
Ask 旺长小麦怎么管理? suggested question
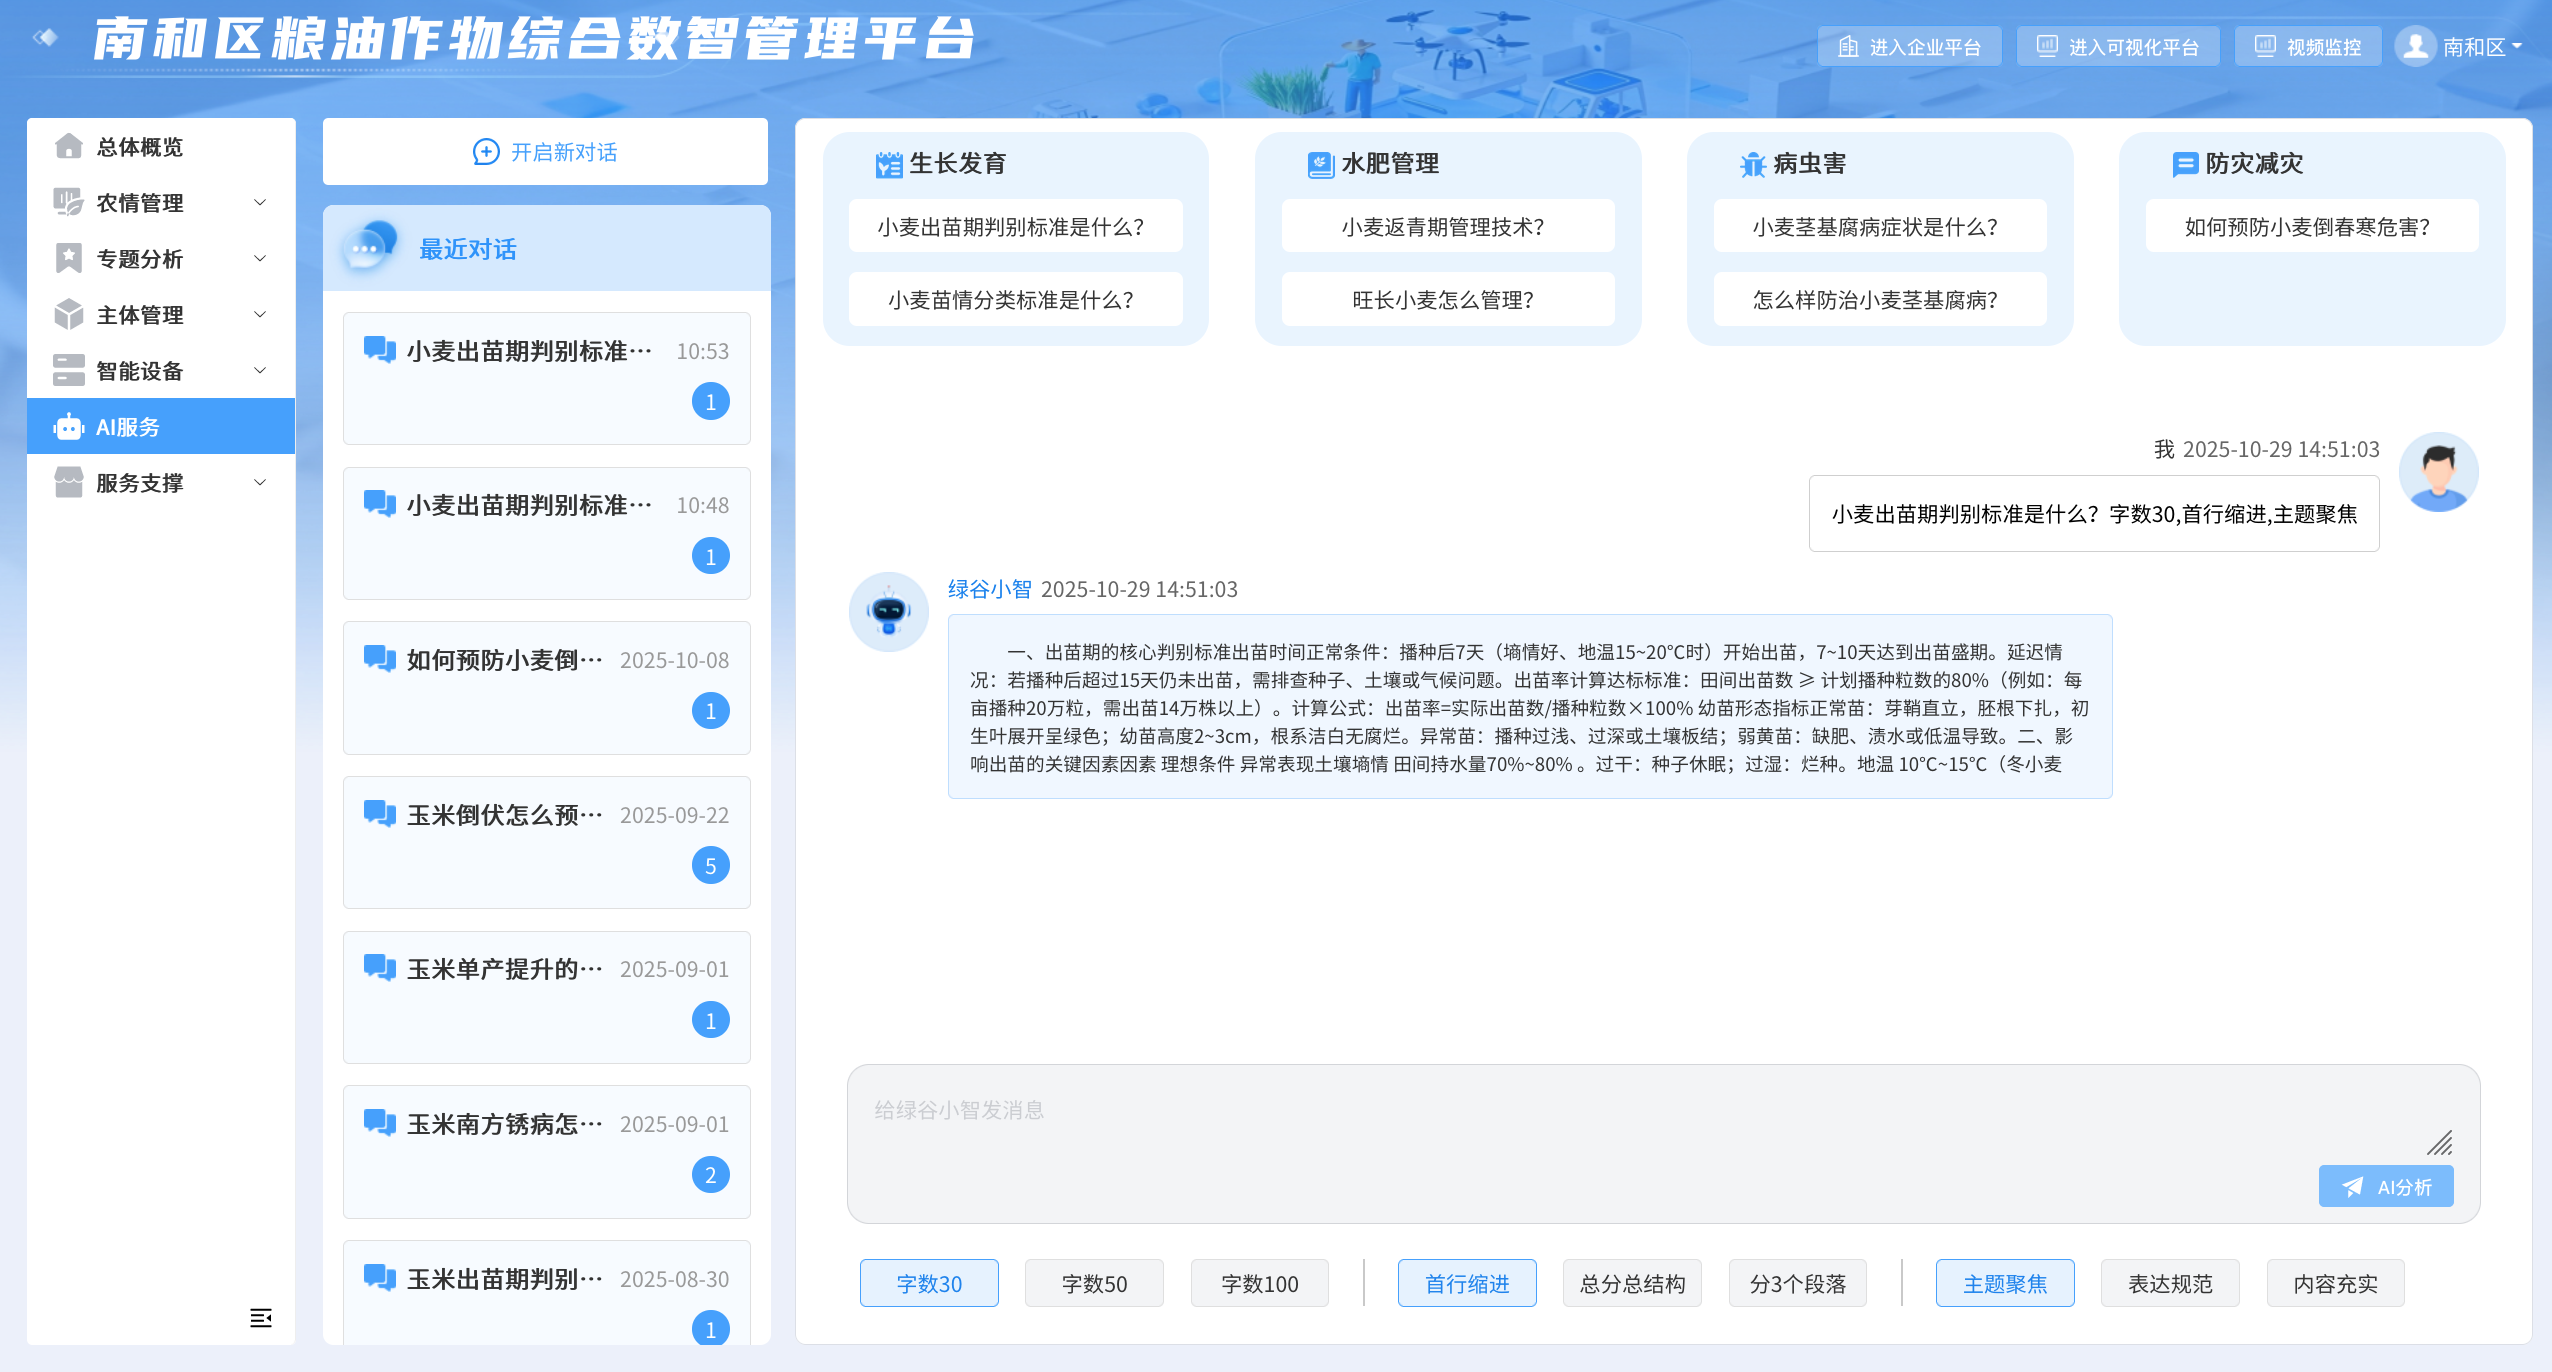coord(1447,300)
